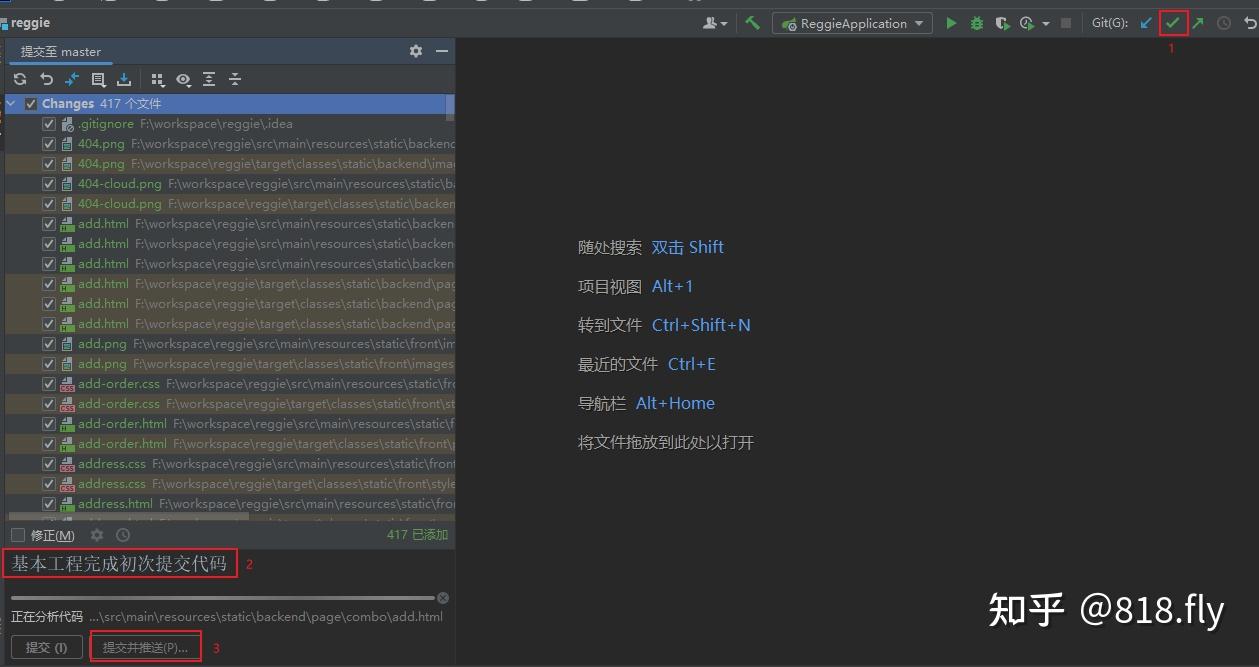Uncheck the Changes 417 files checkbox
Viewport: 1259px width, 667px height.
pyautogui.click(x=31, y=103)
